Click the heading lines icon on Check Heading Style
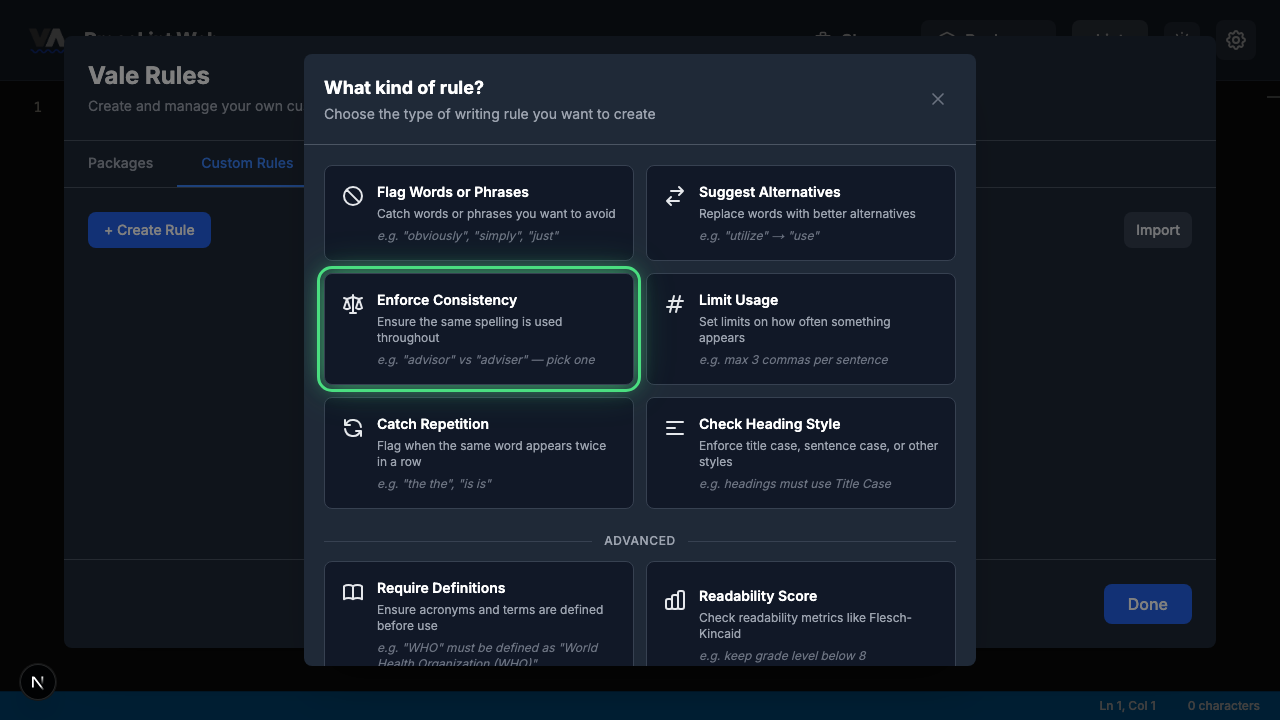Viewport: 1280px width, 720px height. click(675, 427)
